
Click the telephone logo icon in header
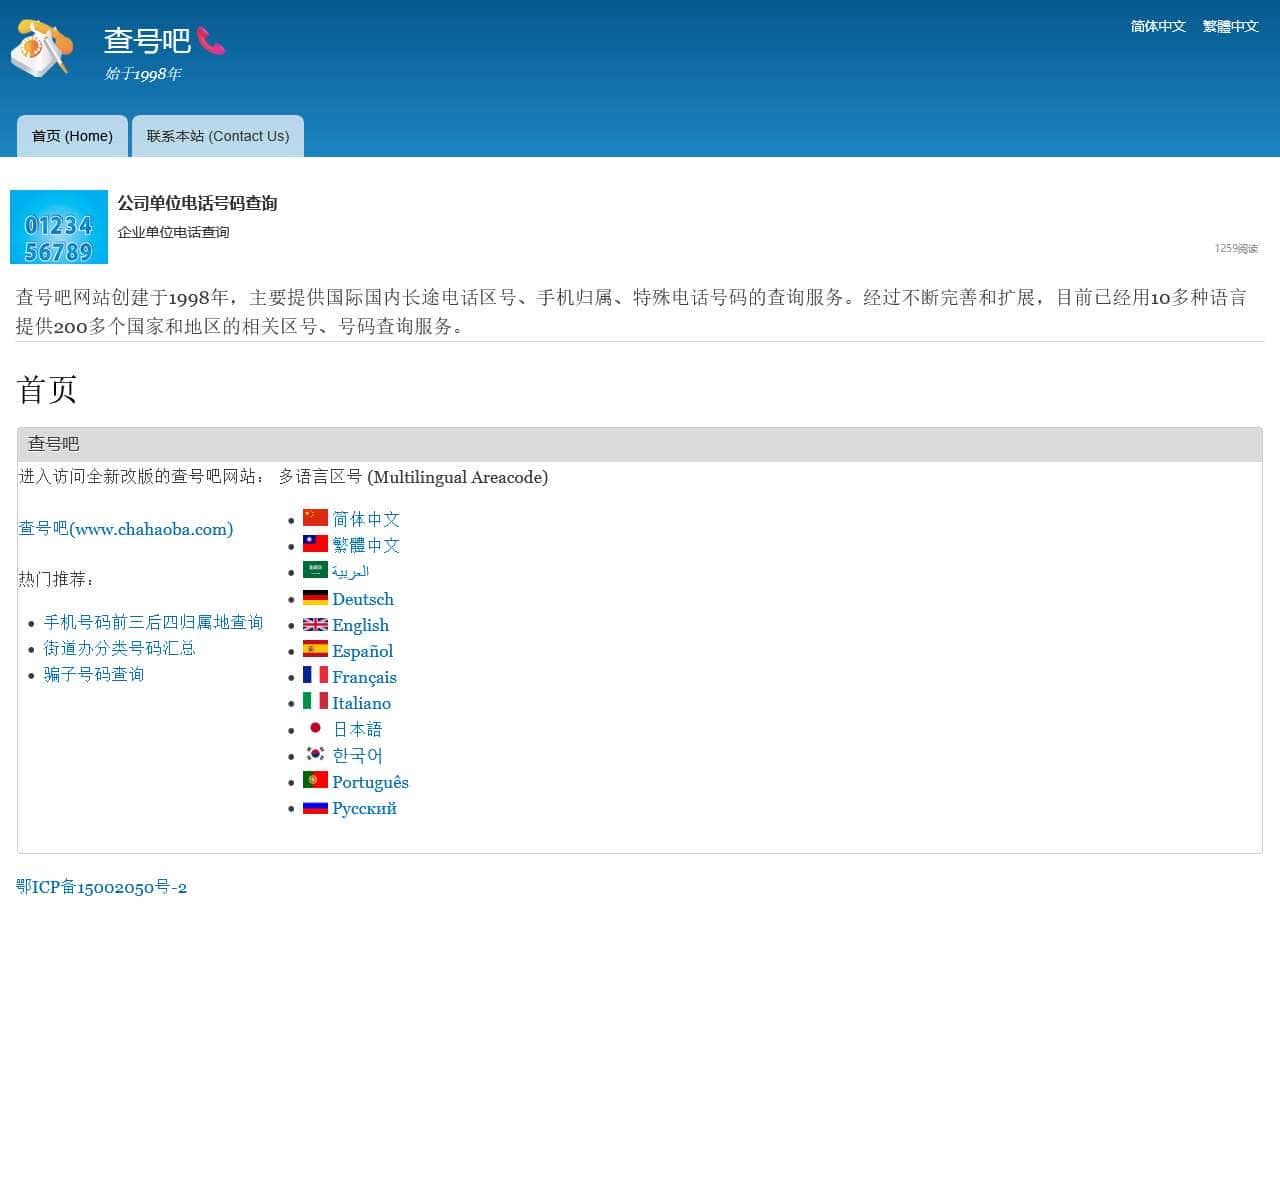click(x=42, y=47)
